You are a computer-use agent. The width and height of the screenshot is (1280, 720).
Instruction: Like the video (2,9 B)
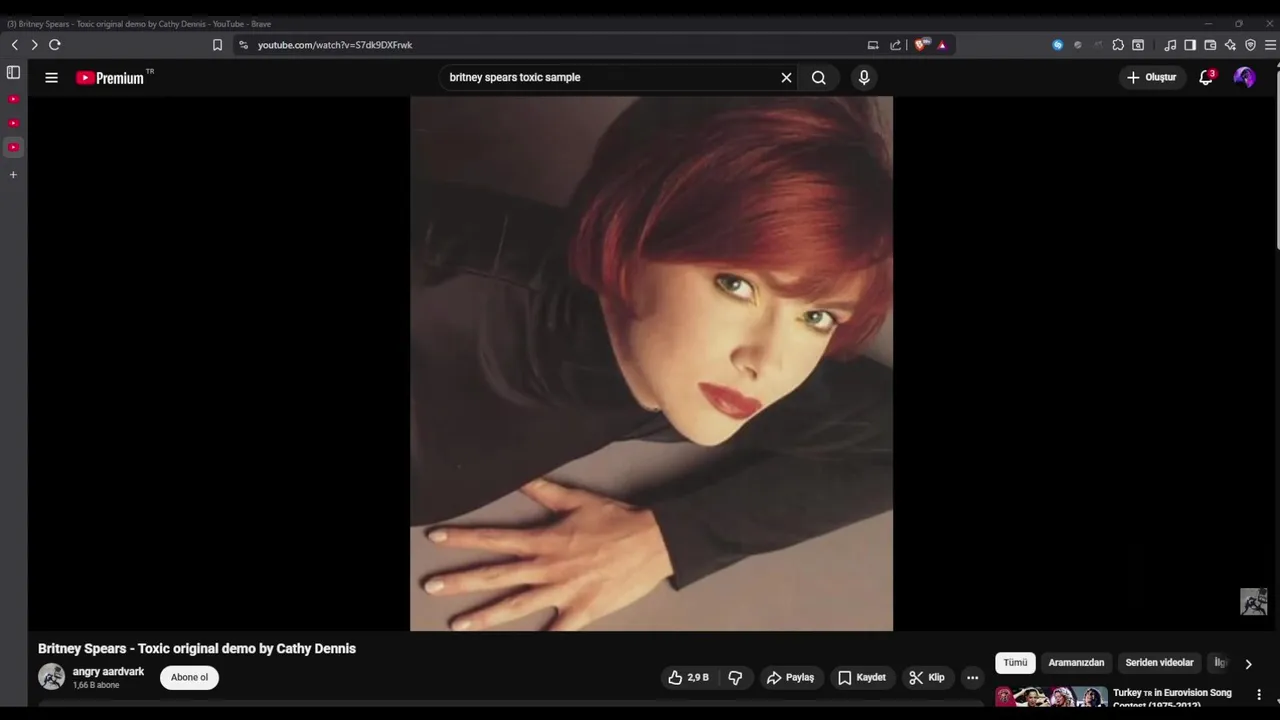coord(688,677)
